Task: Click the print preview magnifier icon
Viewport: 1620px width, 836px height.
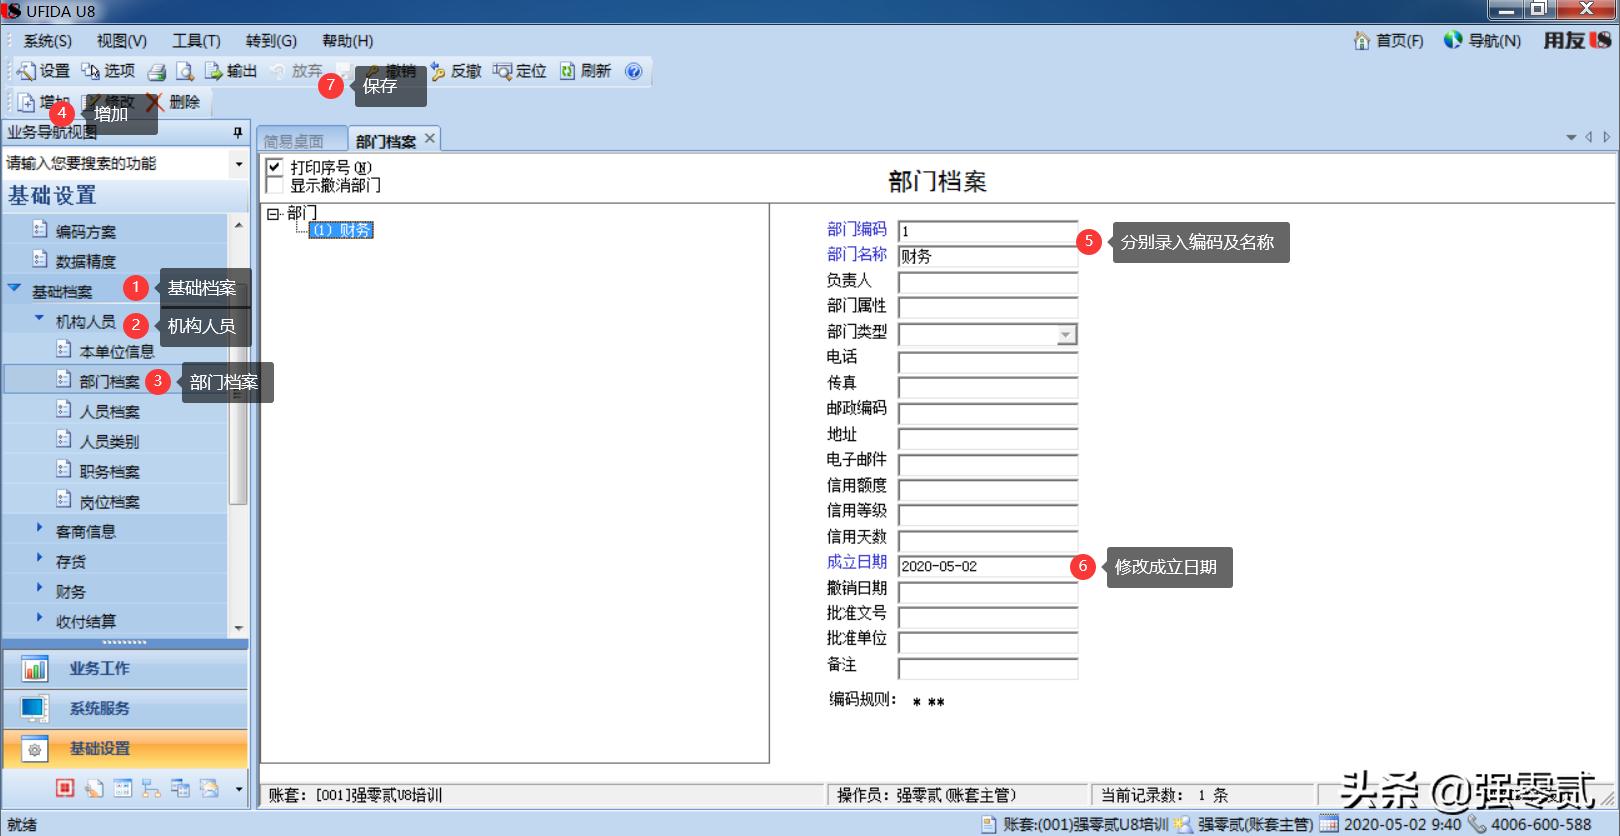Action: click(185, 72)
